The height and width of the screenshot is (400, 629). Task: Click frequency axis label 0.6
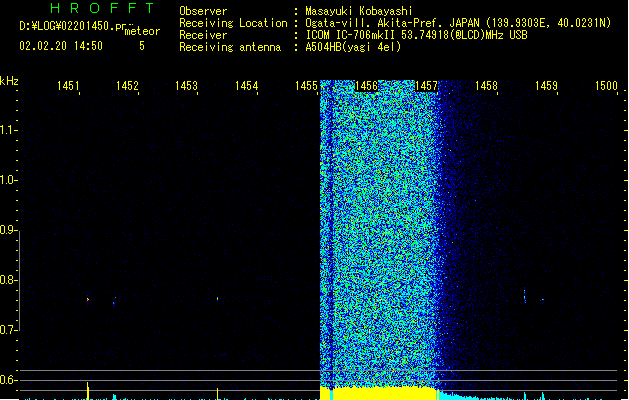7,380
